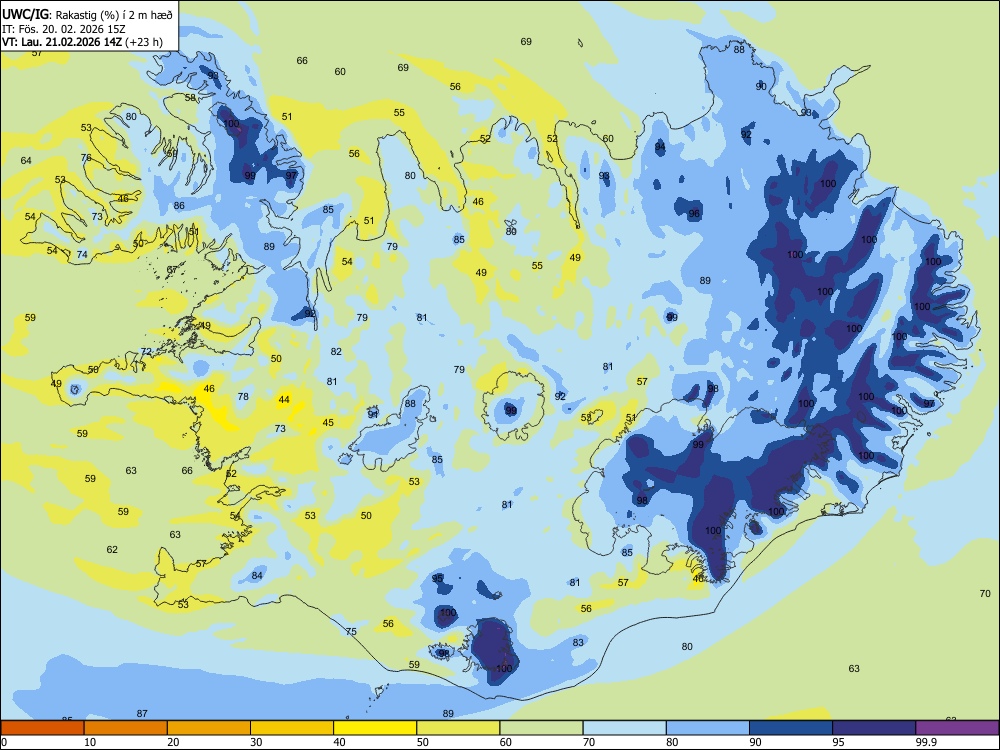Click the humidity value '44' on the map
Viewport: 1000px width, 750px height.
(x=284, y=400)
